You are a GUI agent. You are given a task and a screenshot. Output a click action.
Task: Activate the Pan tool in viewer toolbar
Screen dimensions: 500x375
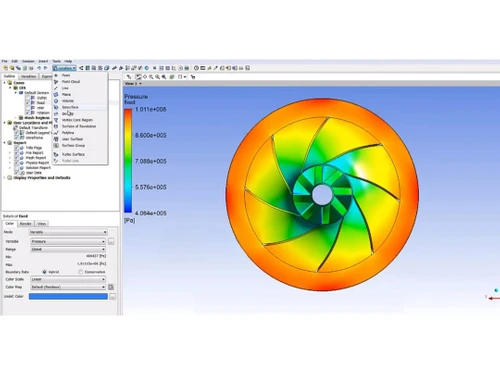(145, 77)
